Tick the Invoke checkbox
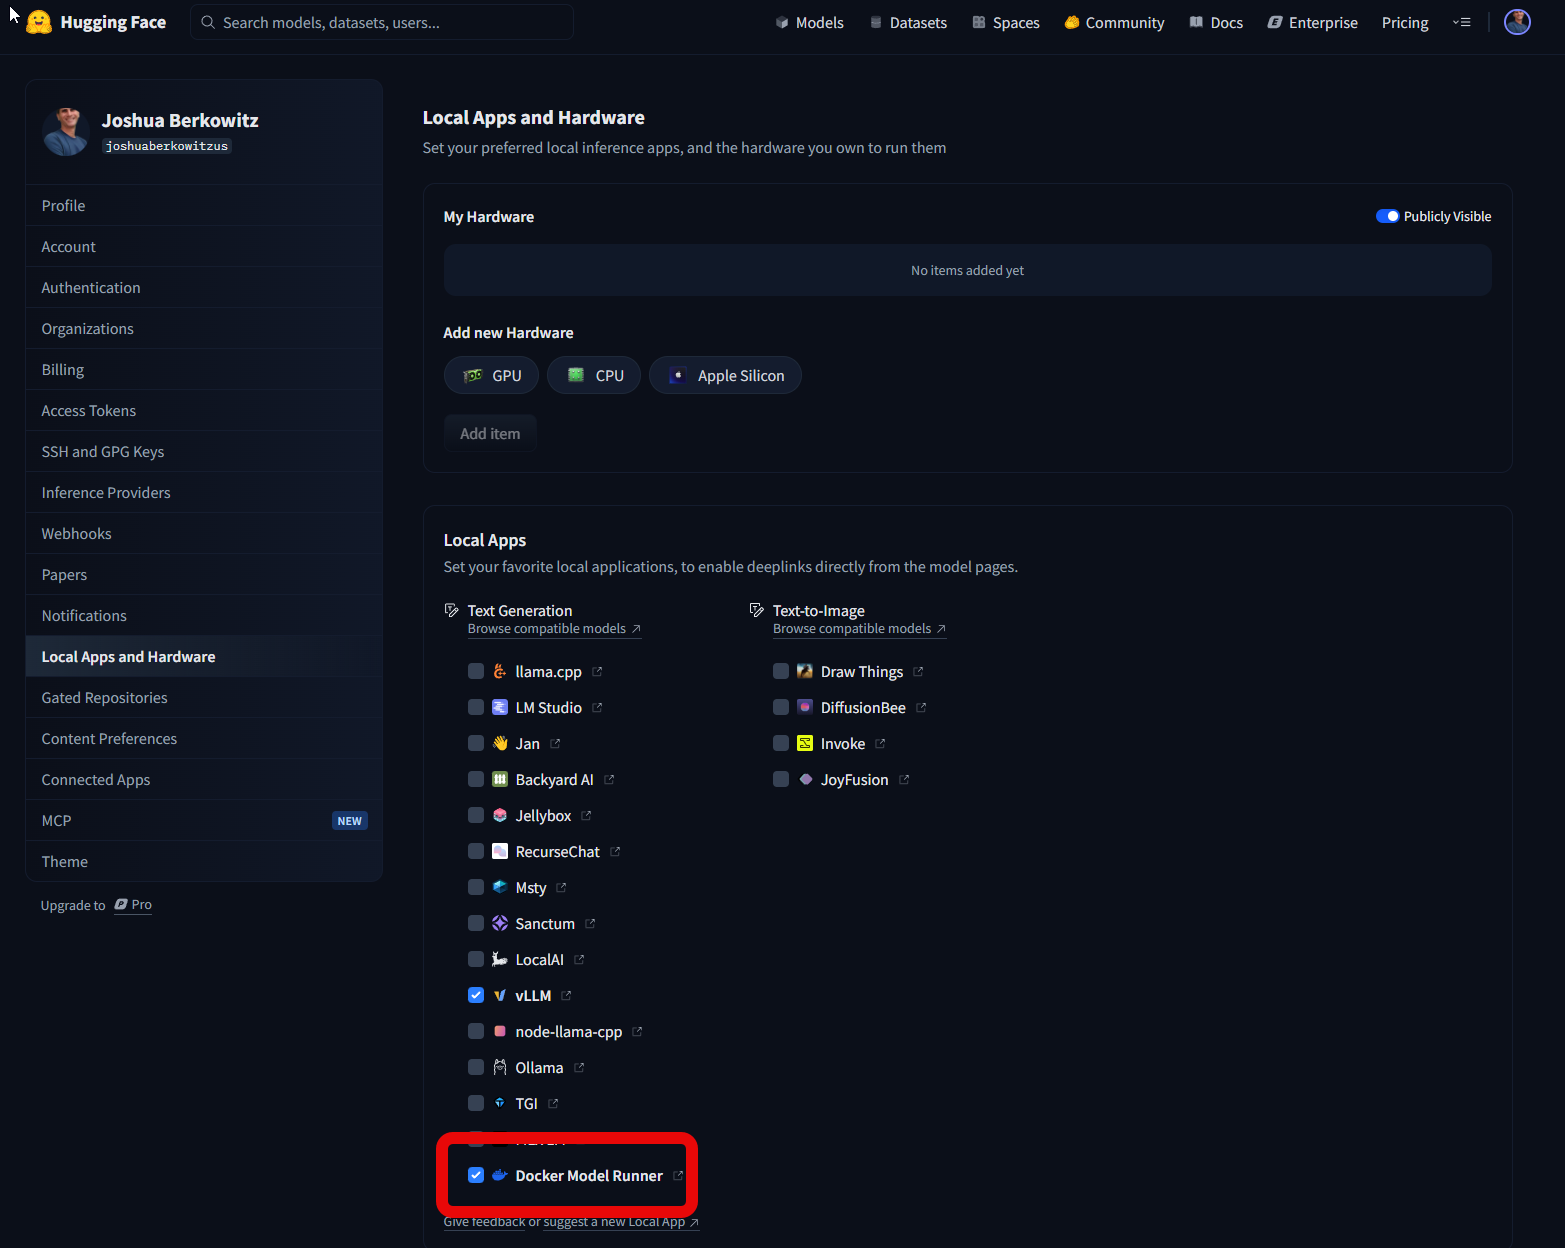The image size is (1565, 1248). pos(781,744)
